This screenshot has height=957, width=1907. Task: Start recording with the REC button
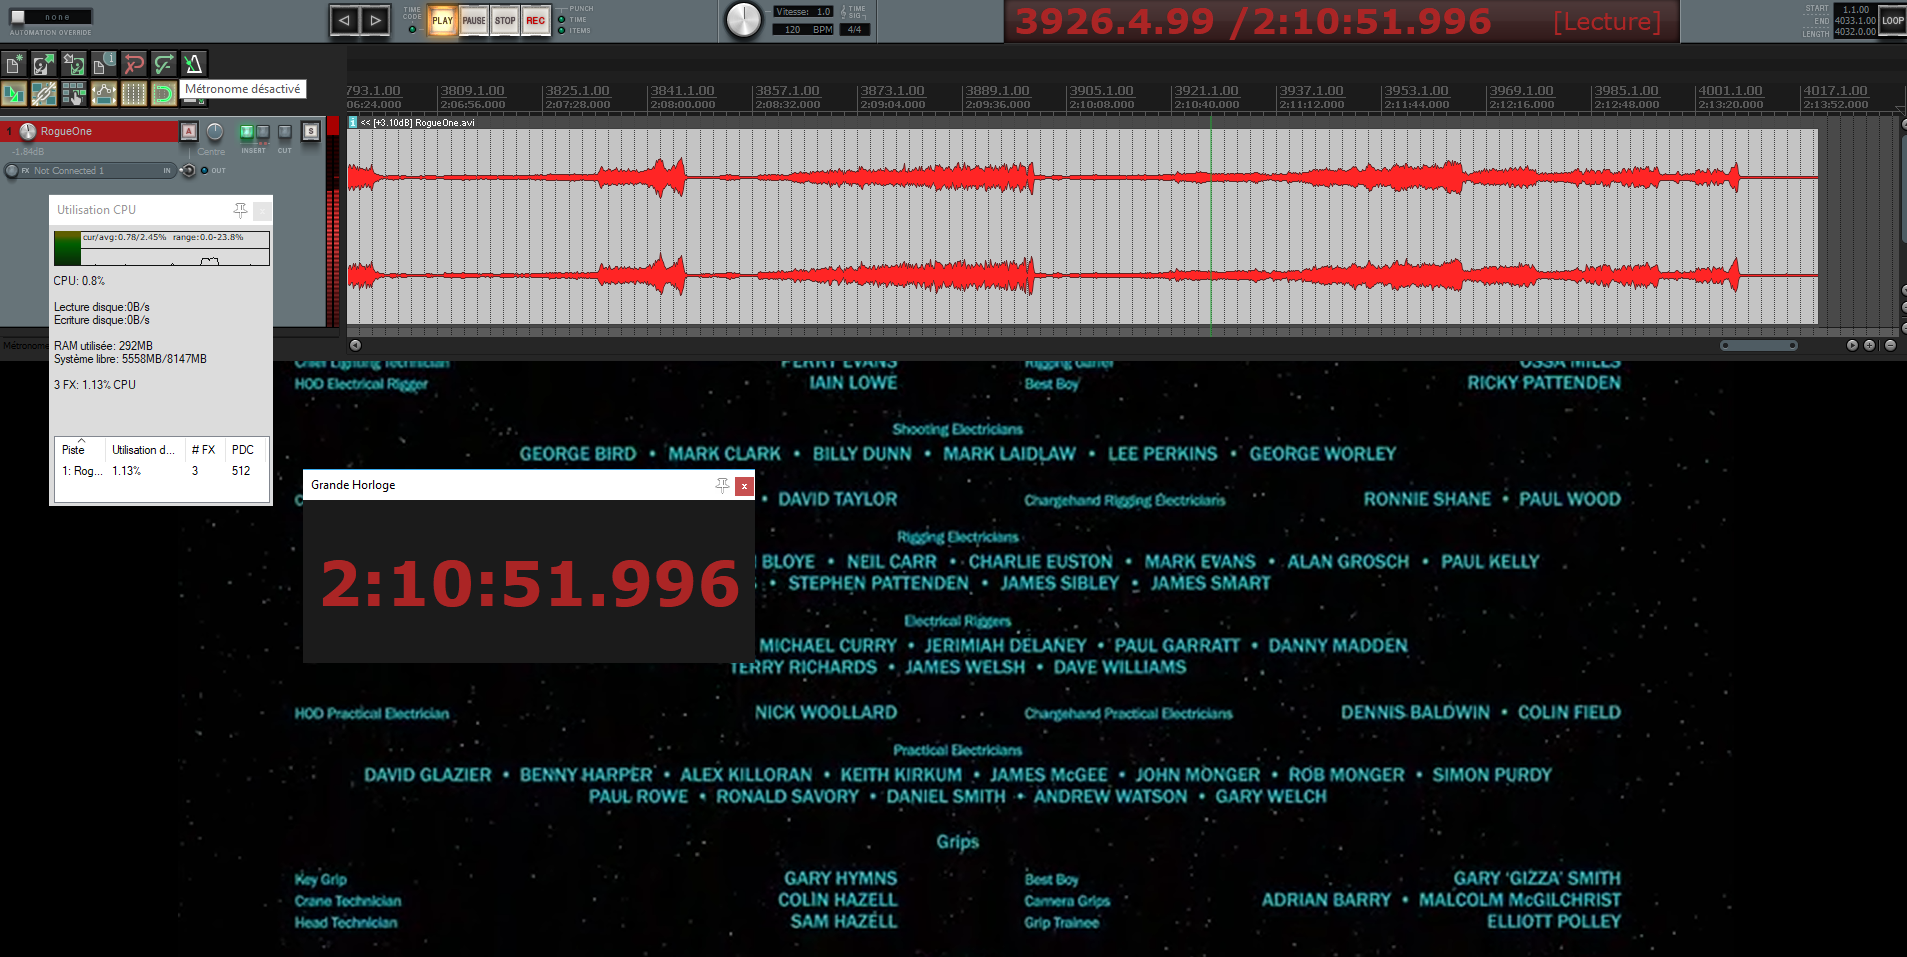click(536, 21)
